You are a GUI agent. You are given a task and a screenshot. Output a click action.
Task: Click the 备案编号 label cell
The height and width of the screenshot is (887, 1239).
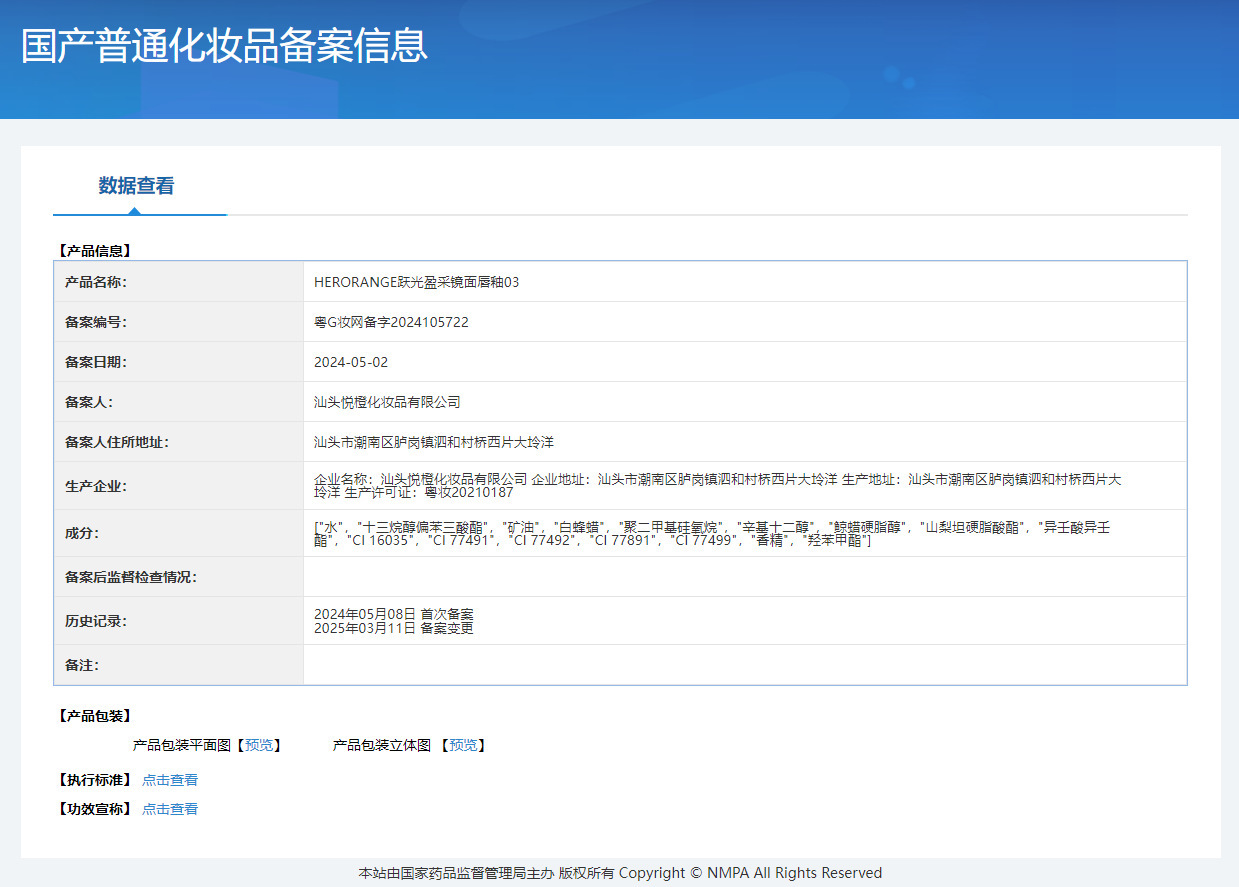coord(179,322)
